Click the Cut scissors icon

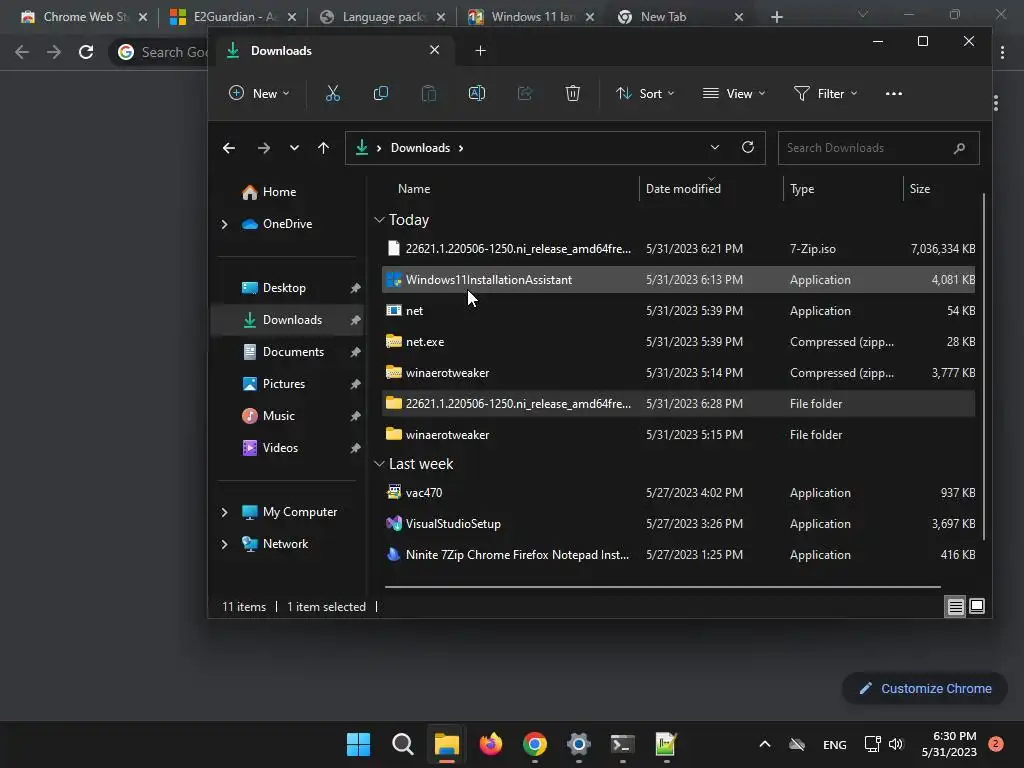click(x=333, y=93)
